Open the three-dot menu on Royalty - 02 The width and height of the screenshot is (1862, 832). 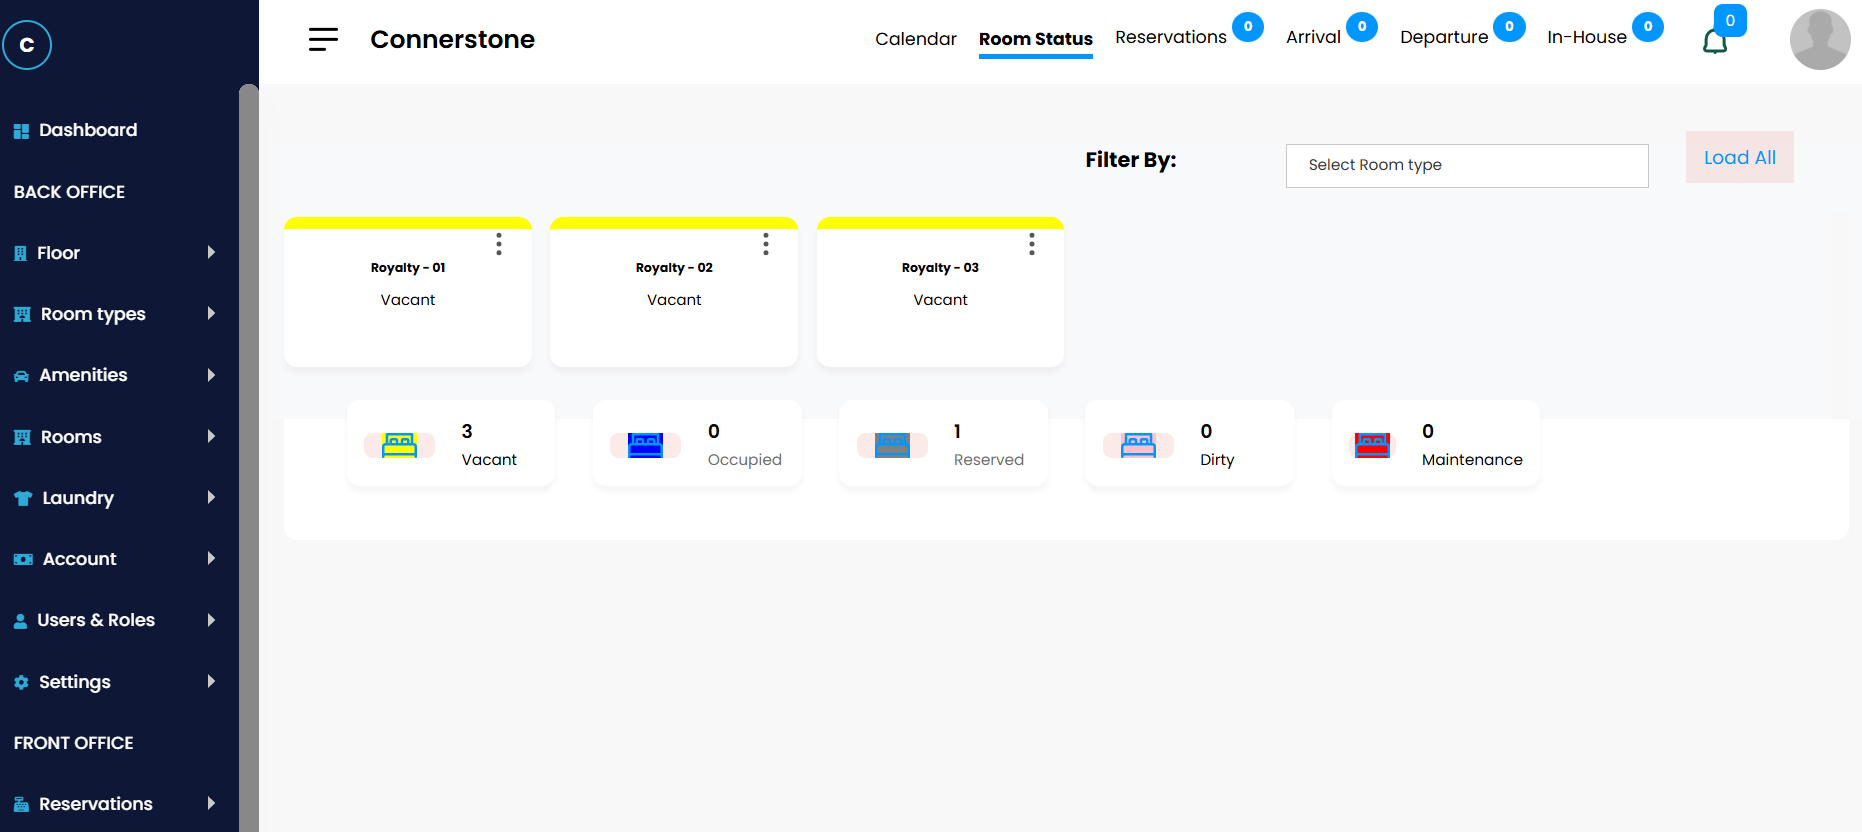coord(766,244)
